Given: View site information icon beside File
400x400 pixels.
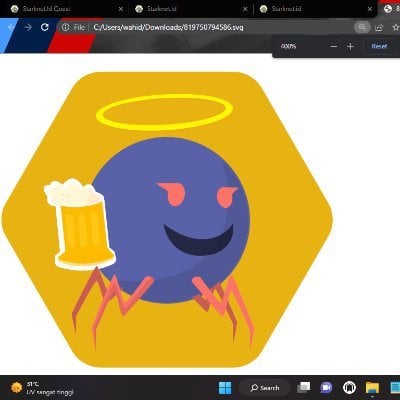Looking at the screenshot, I should point(65,27).
